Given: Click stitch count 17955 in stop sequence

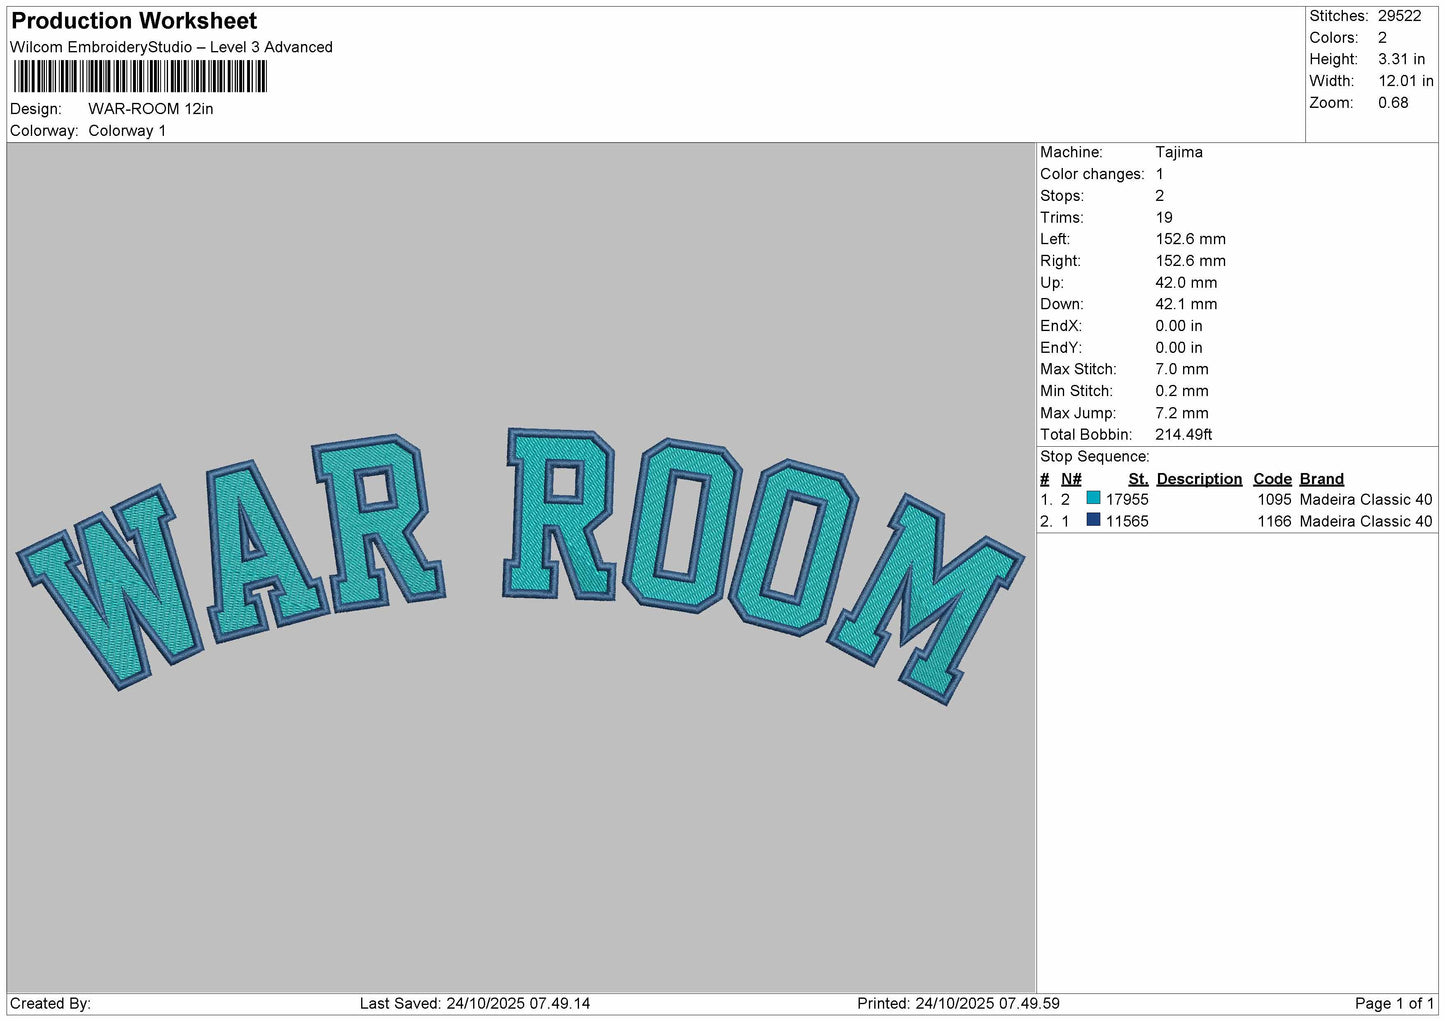Looking at the screenshot, I should [1127, 500].
